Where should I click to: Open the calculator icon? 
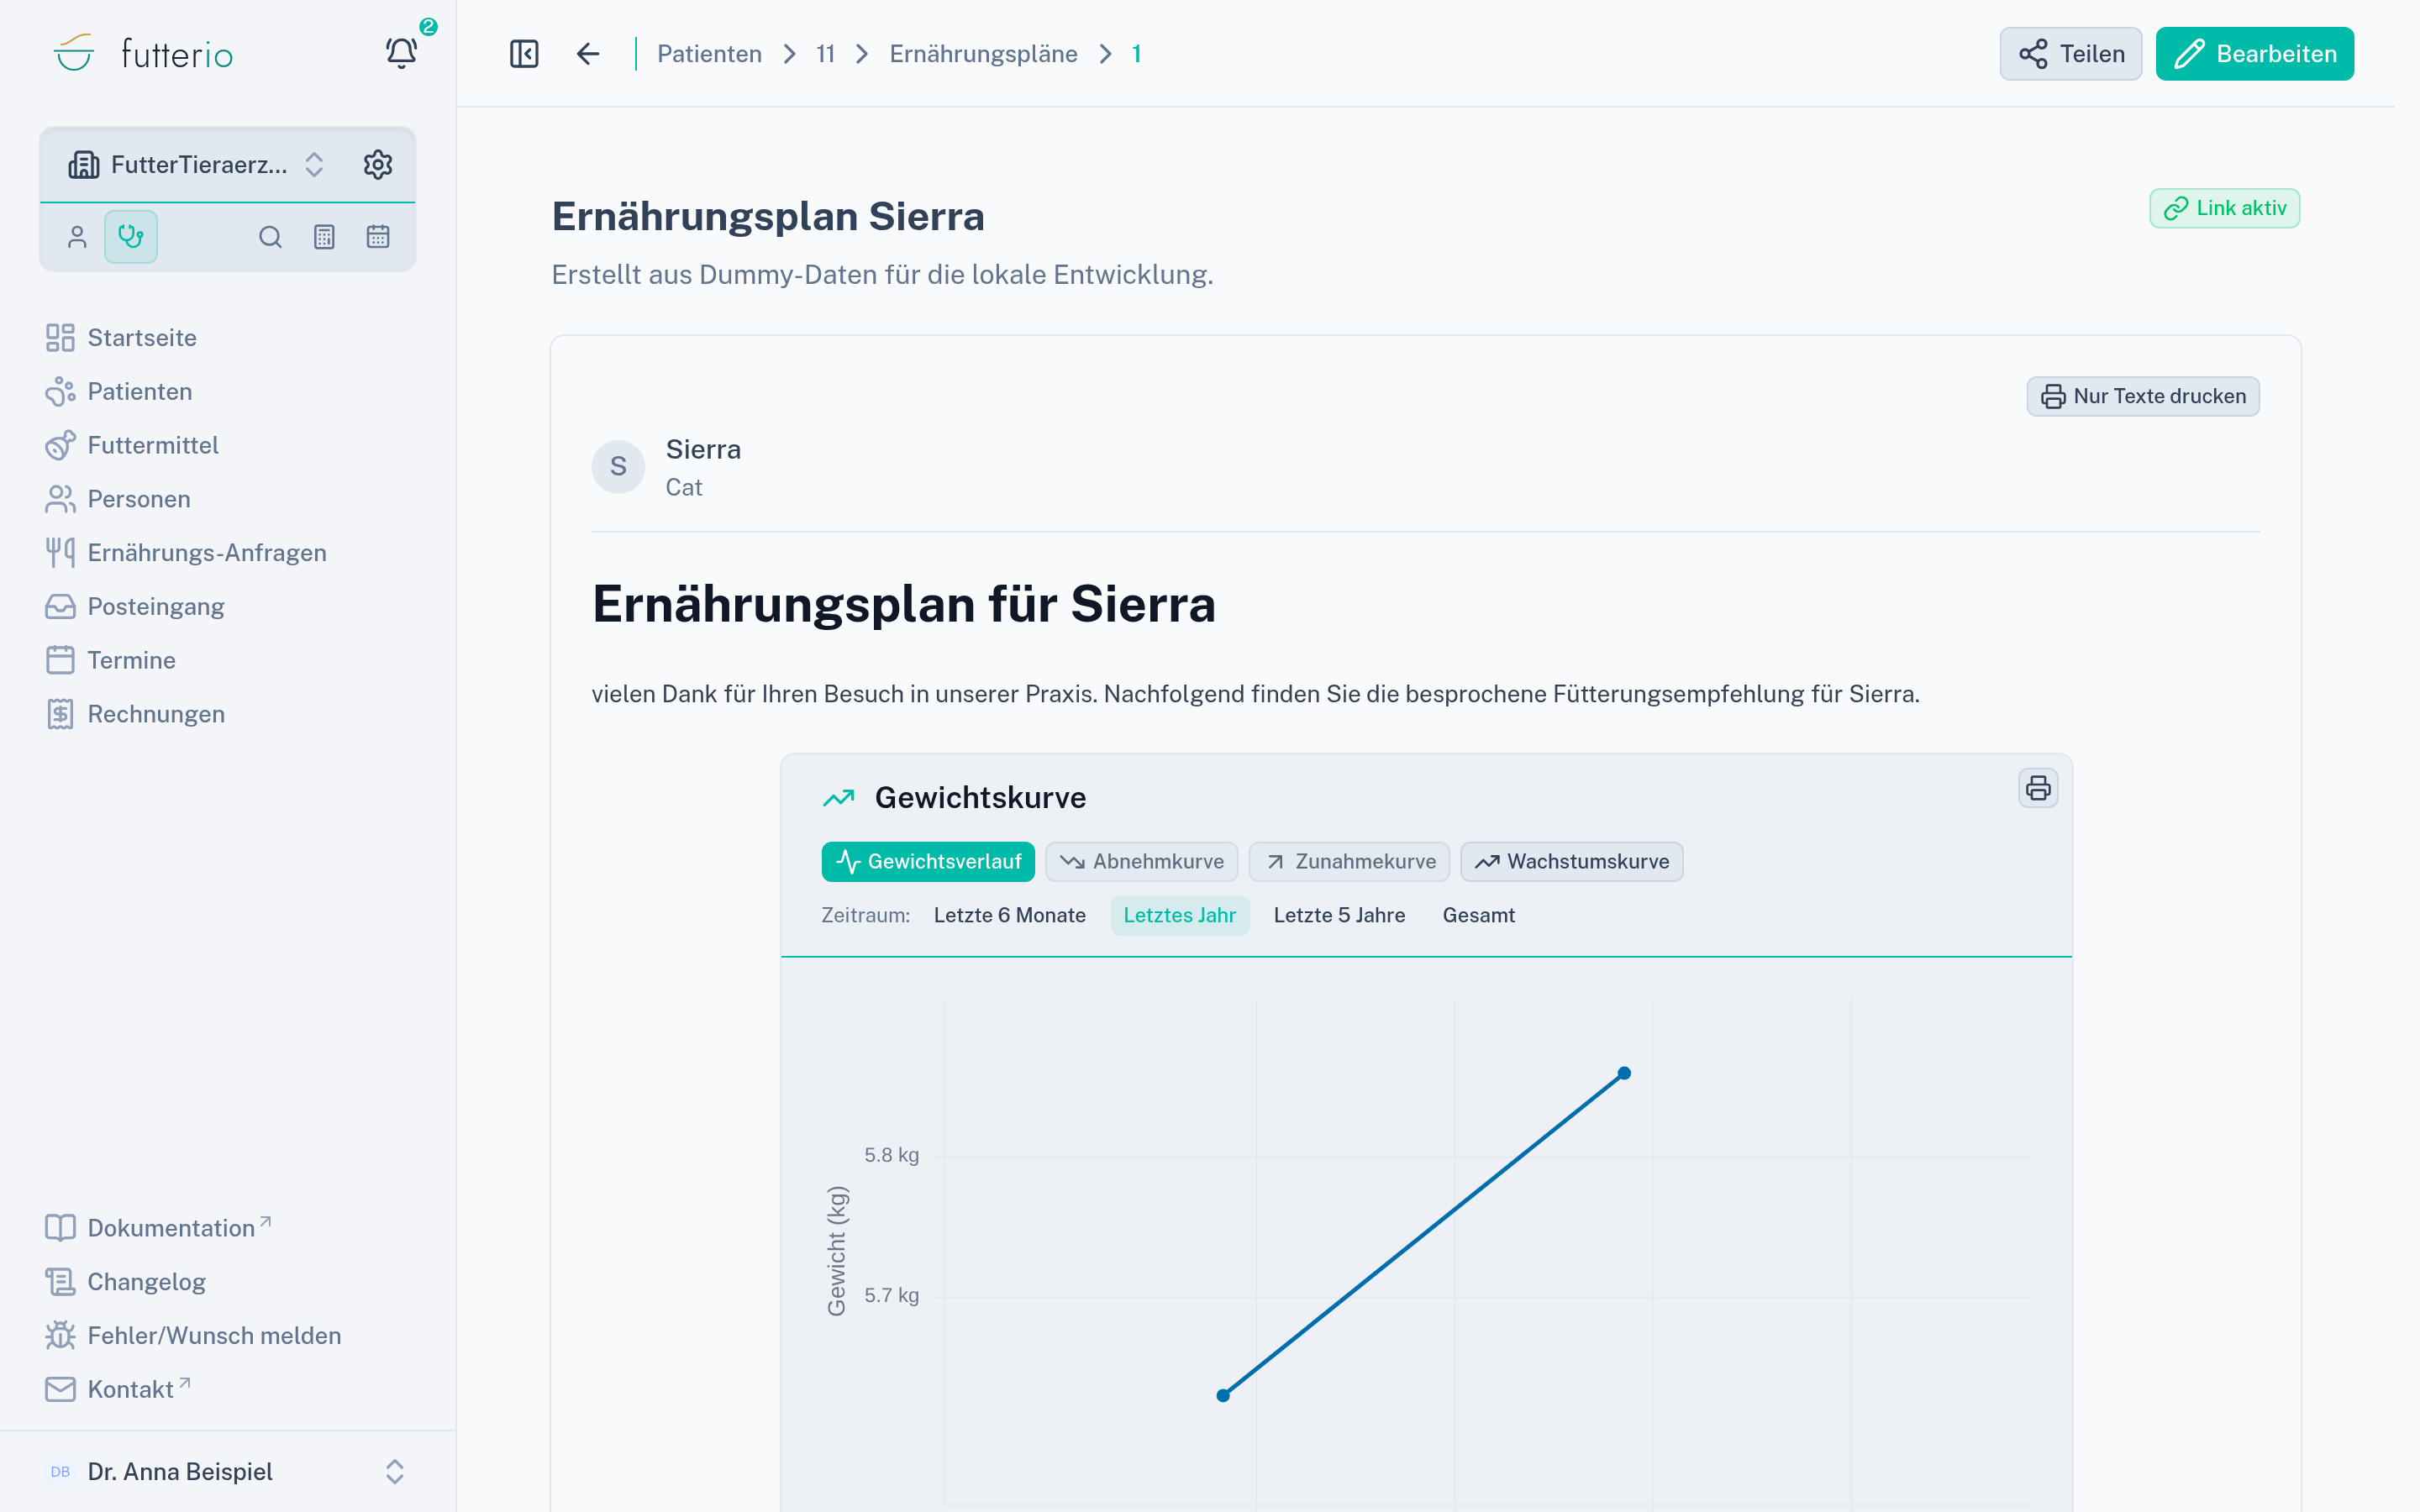click(x=324, y=237)
